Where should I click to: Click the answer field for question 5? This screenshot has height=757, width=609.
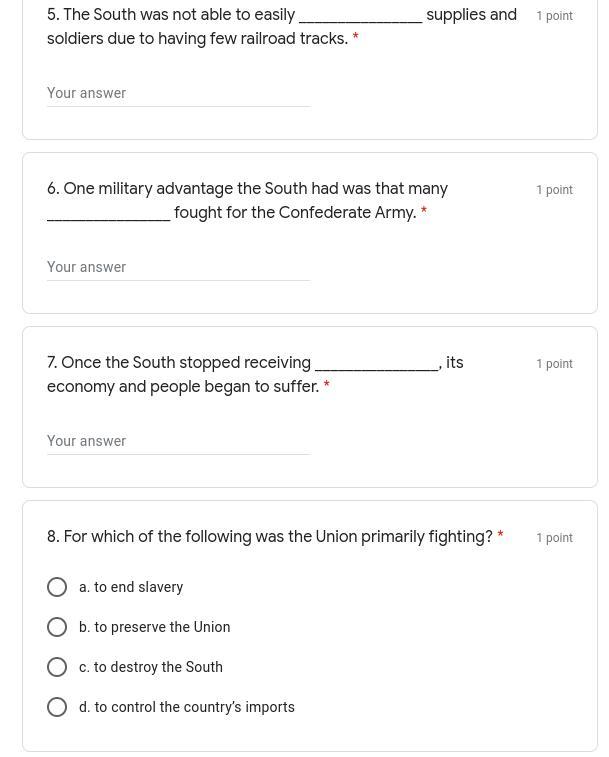coord(178,93)
